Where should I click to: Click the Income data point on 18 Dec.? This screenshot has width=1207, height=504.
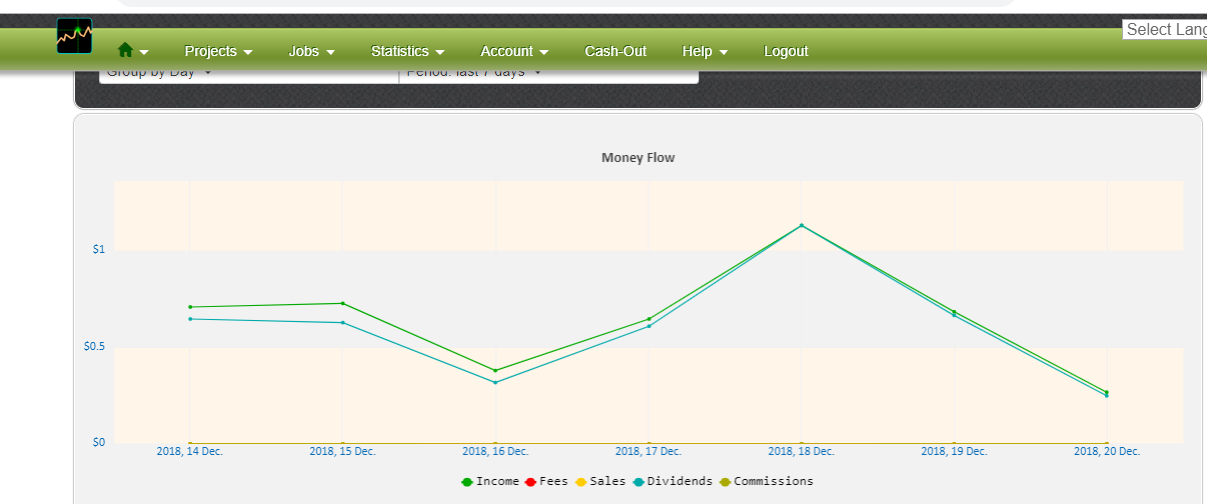click(x=801, y=225)
